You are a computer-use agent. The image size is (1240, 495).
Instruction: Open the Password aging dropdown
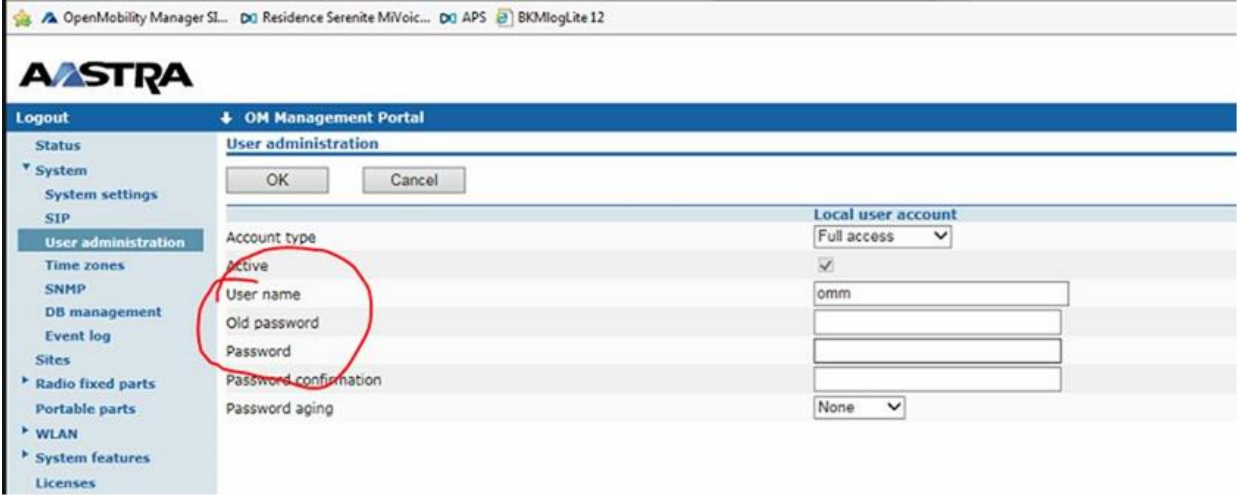click(x=859, y=408)
